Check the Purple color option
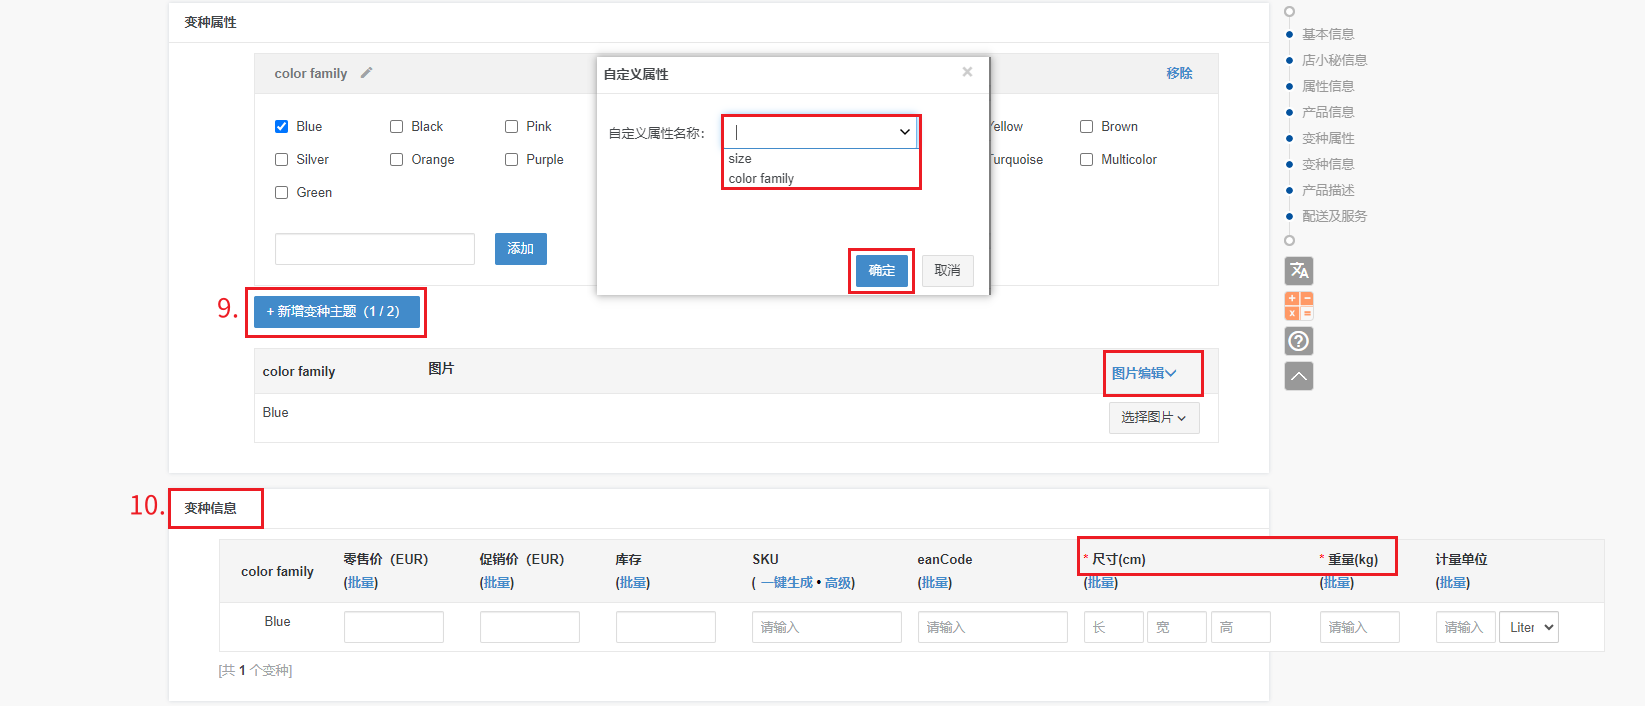1645x706 pixels. tap(512, 160)
